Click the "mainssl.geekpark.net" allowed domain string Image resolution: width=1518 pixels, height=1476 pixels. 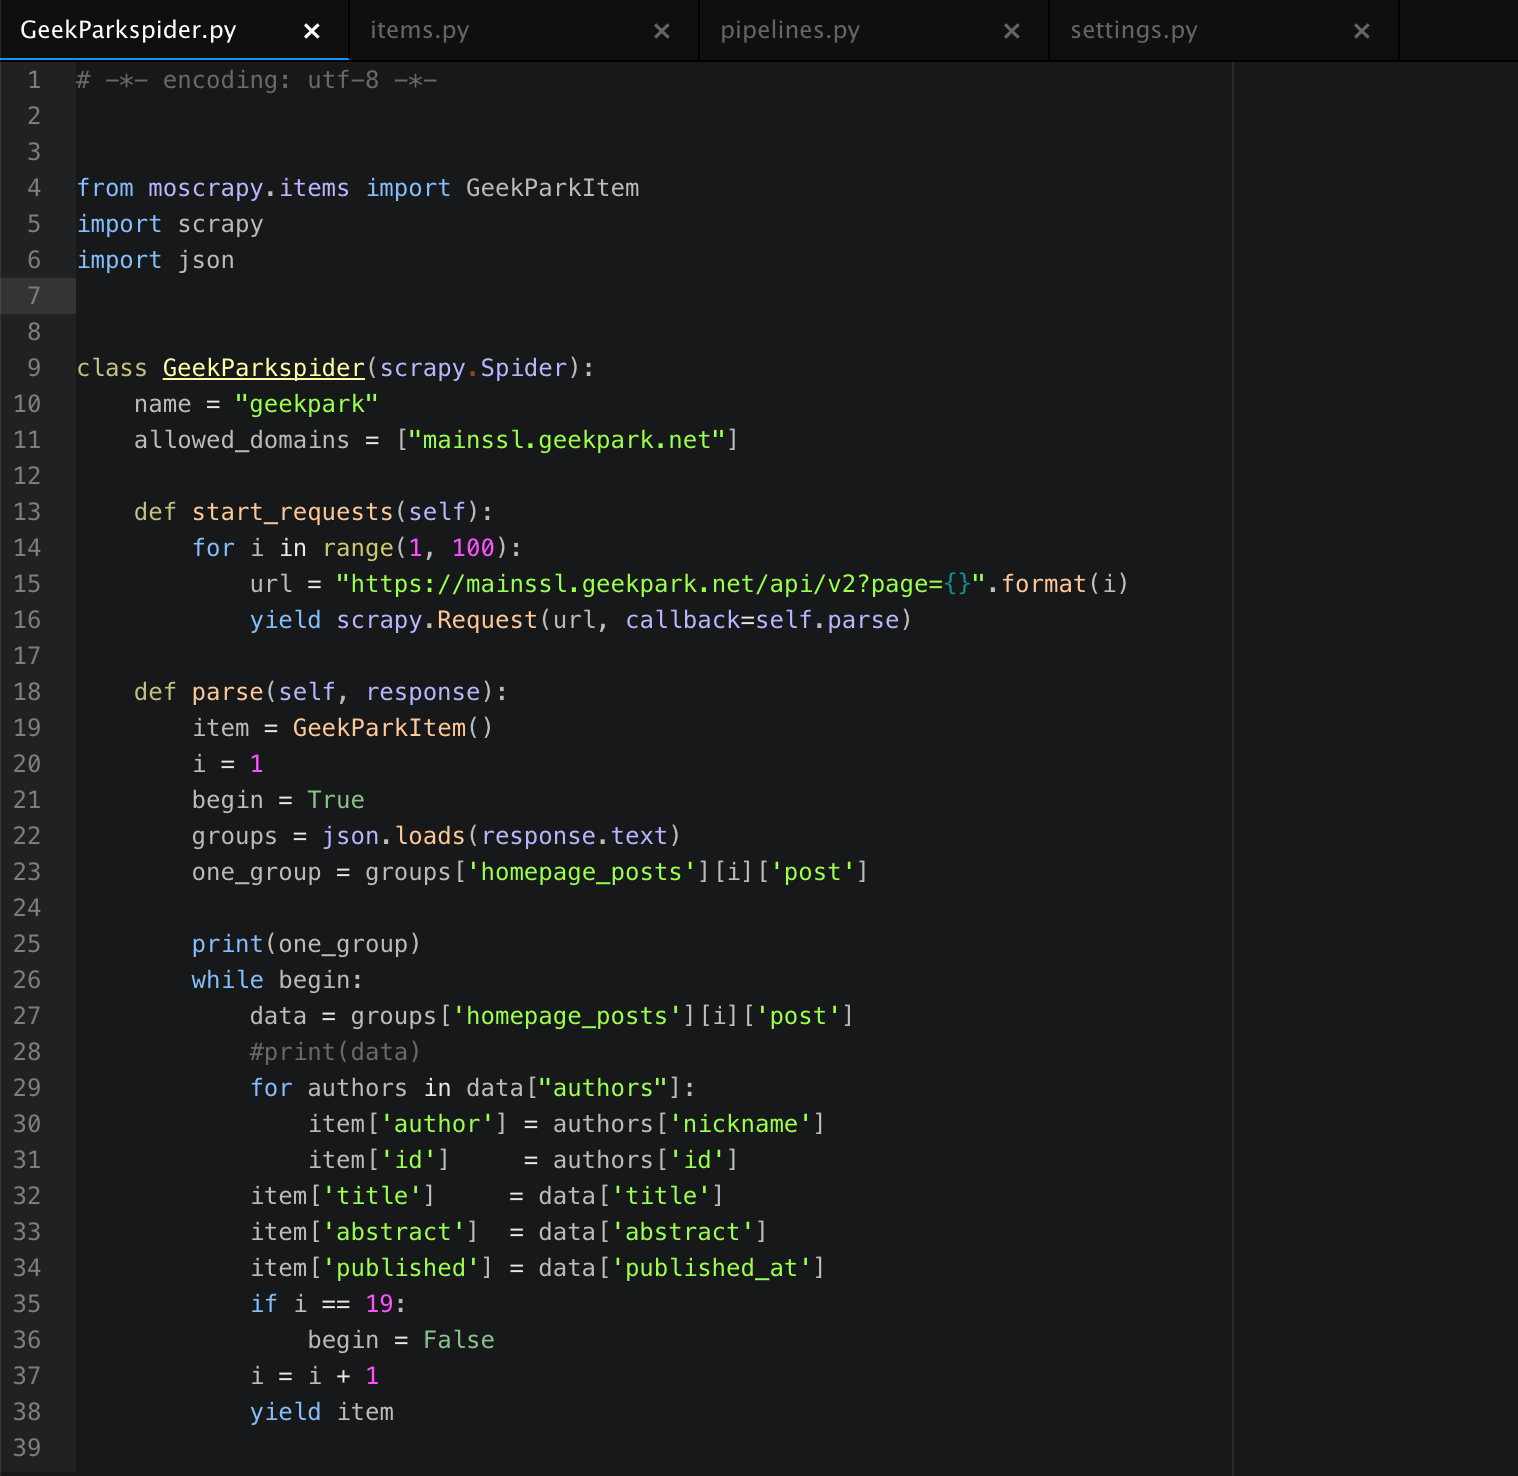click(567, 440)
